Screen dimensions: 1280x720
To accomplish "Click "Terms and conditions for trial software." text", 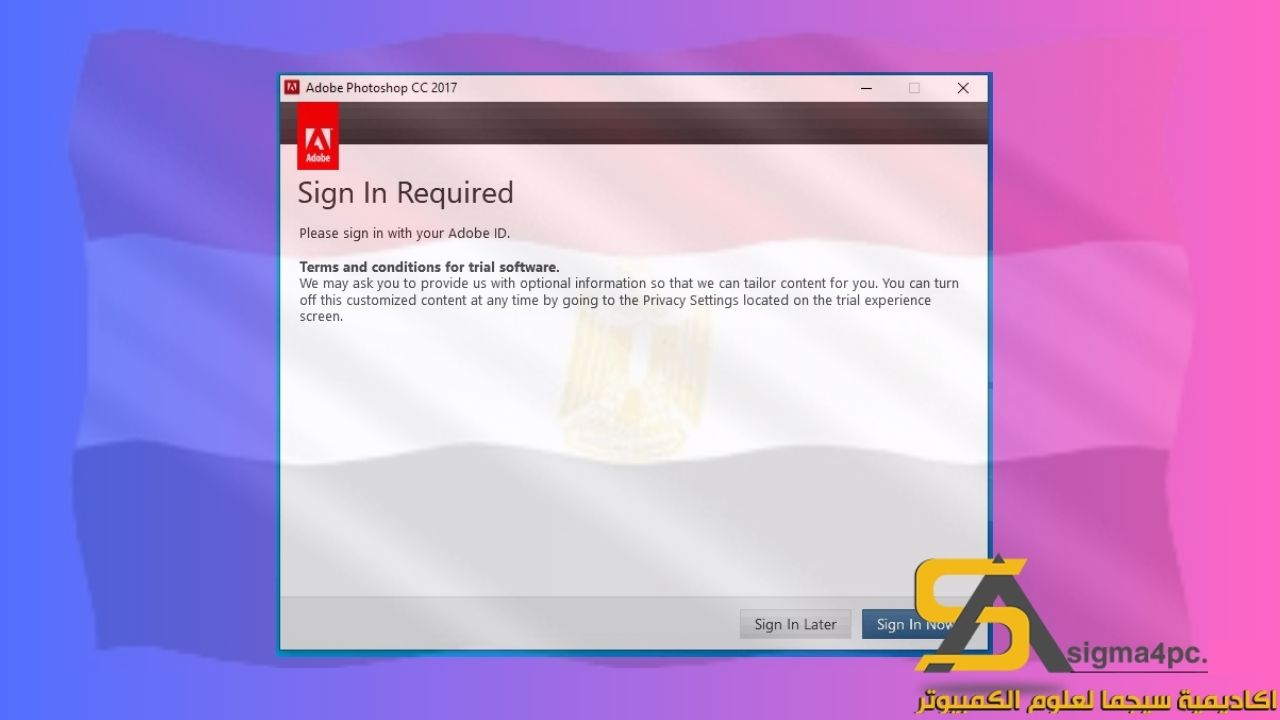I will pyautogui.click(x=429, y=267).
